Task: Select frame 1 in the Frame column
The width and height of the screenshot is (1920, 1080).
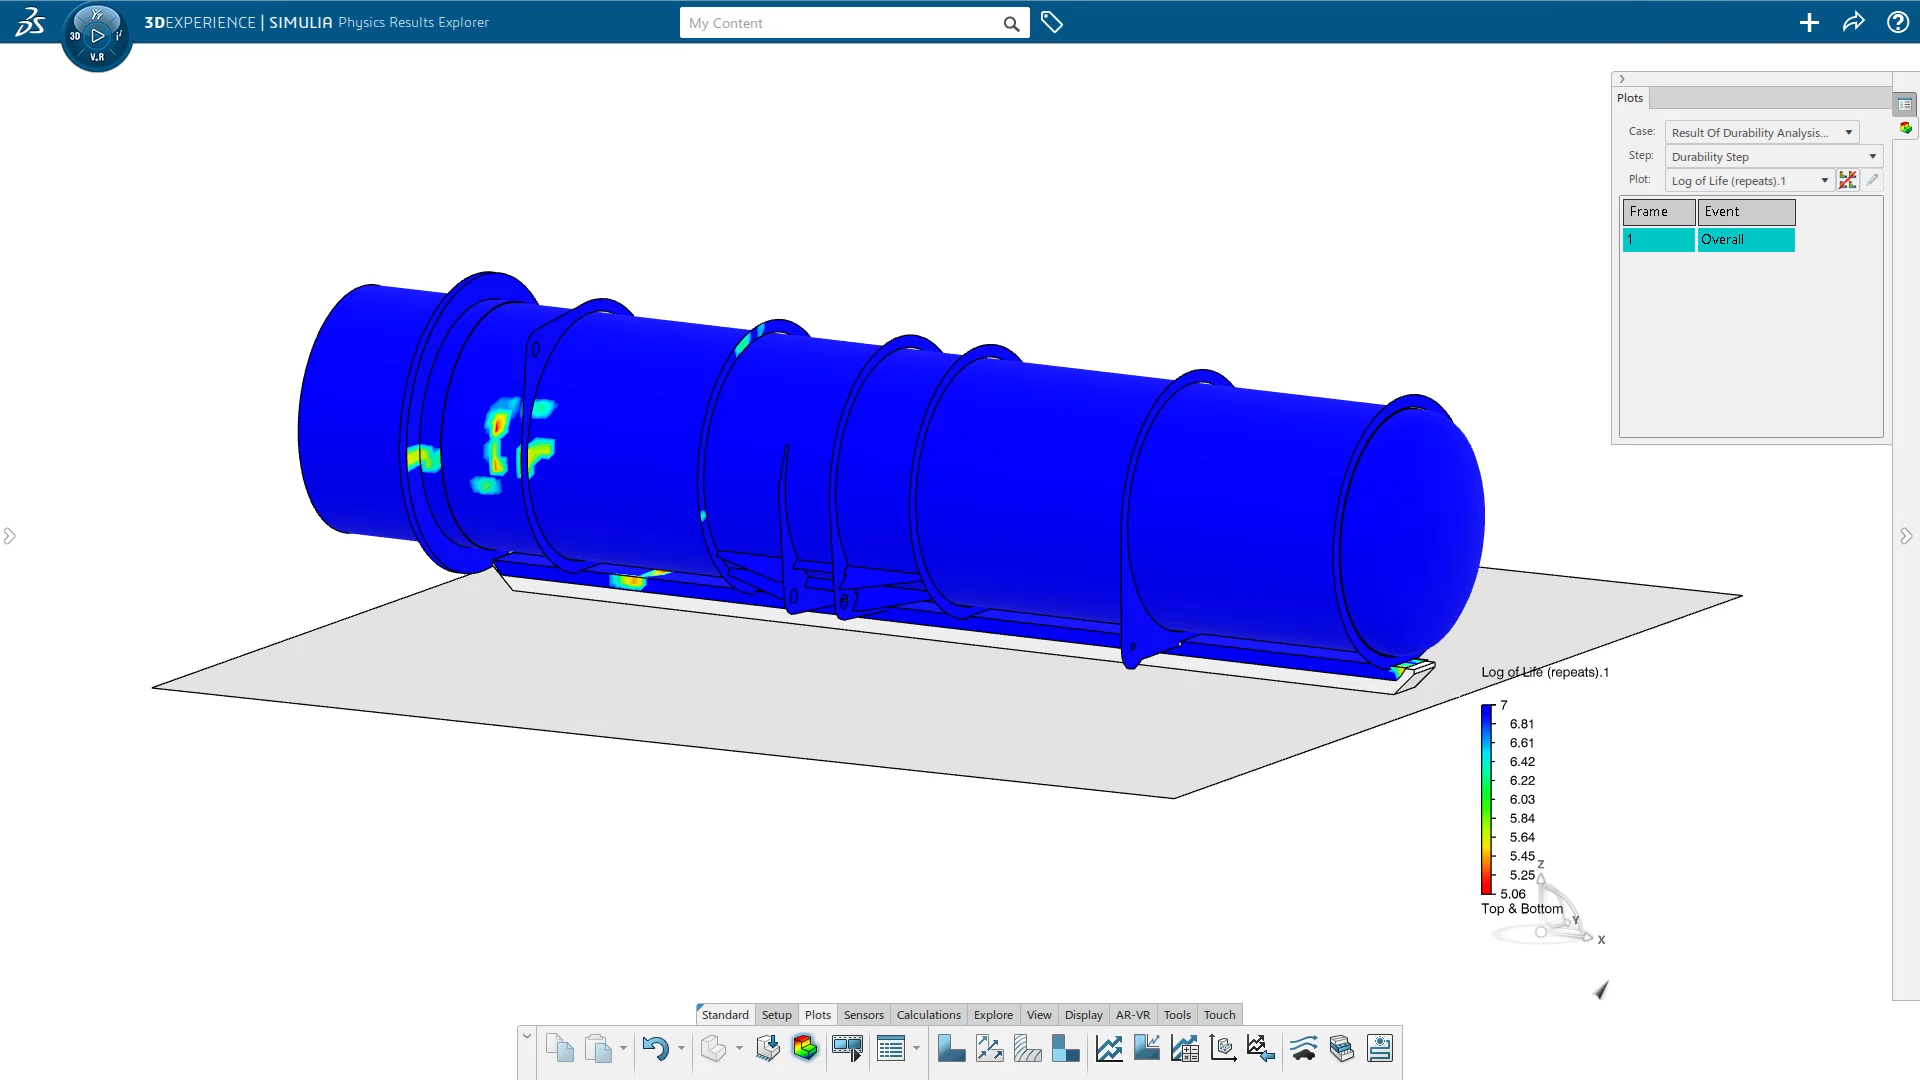Action: [1657, 240]
